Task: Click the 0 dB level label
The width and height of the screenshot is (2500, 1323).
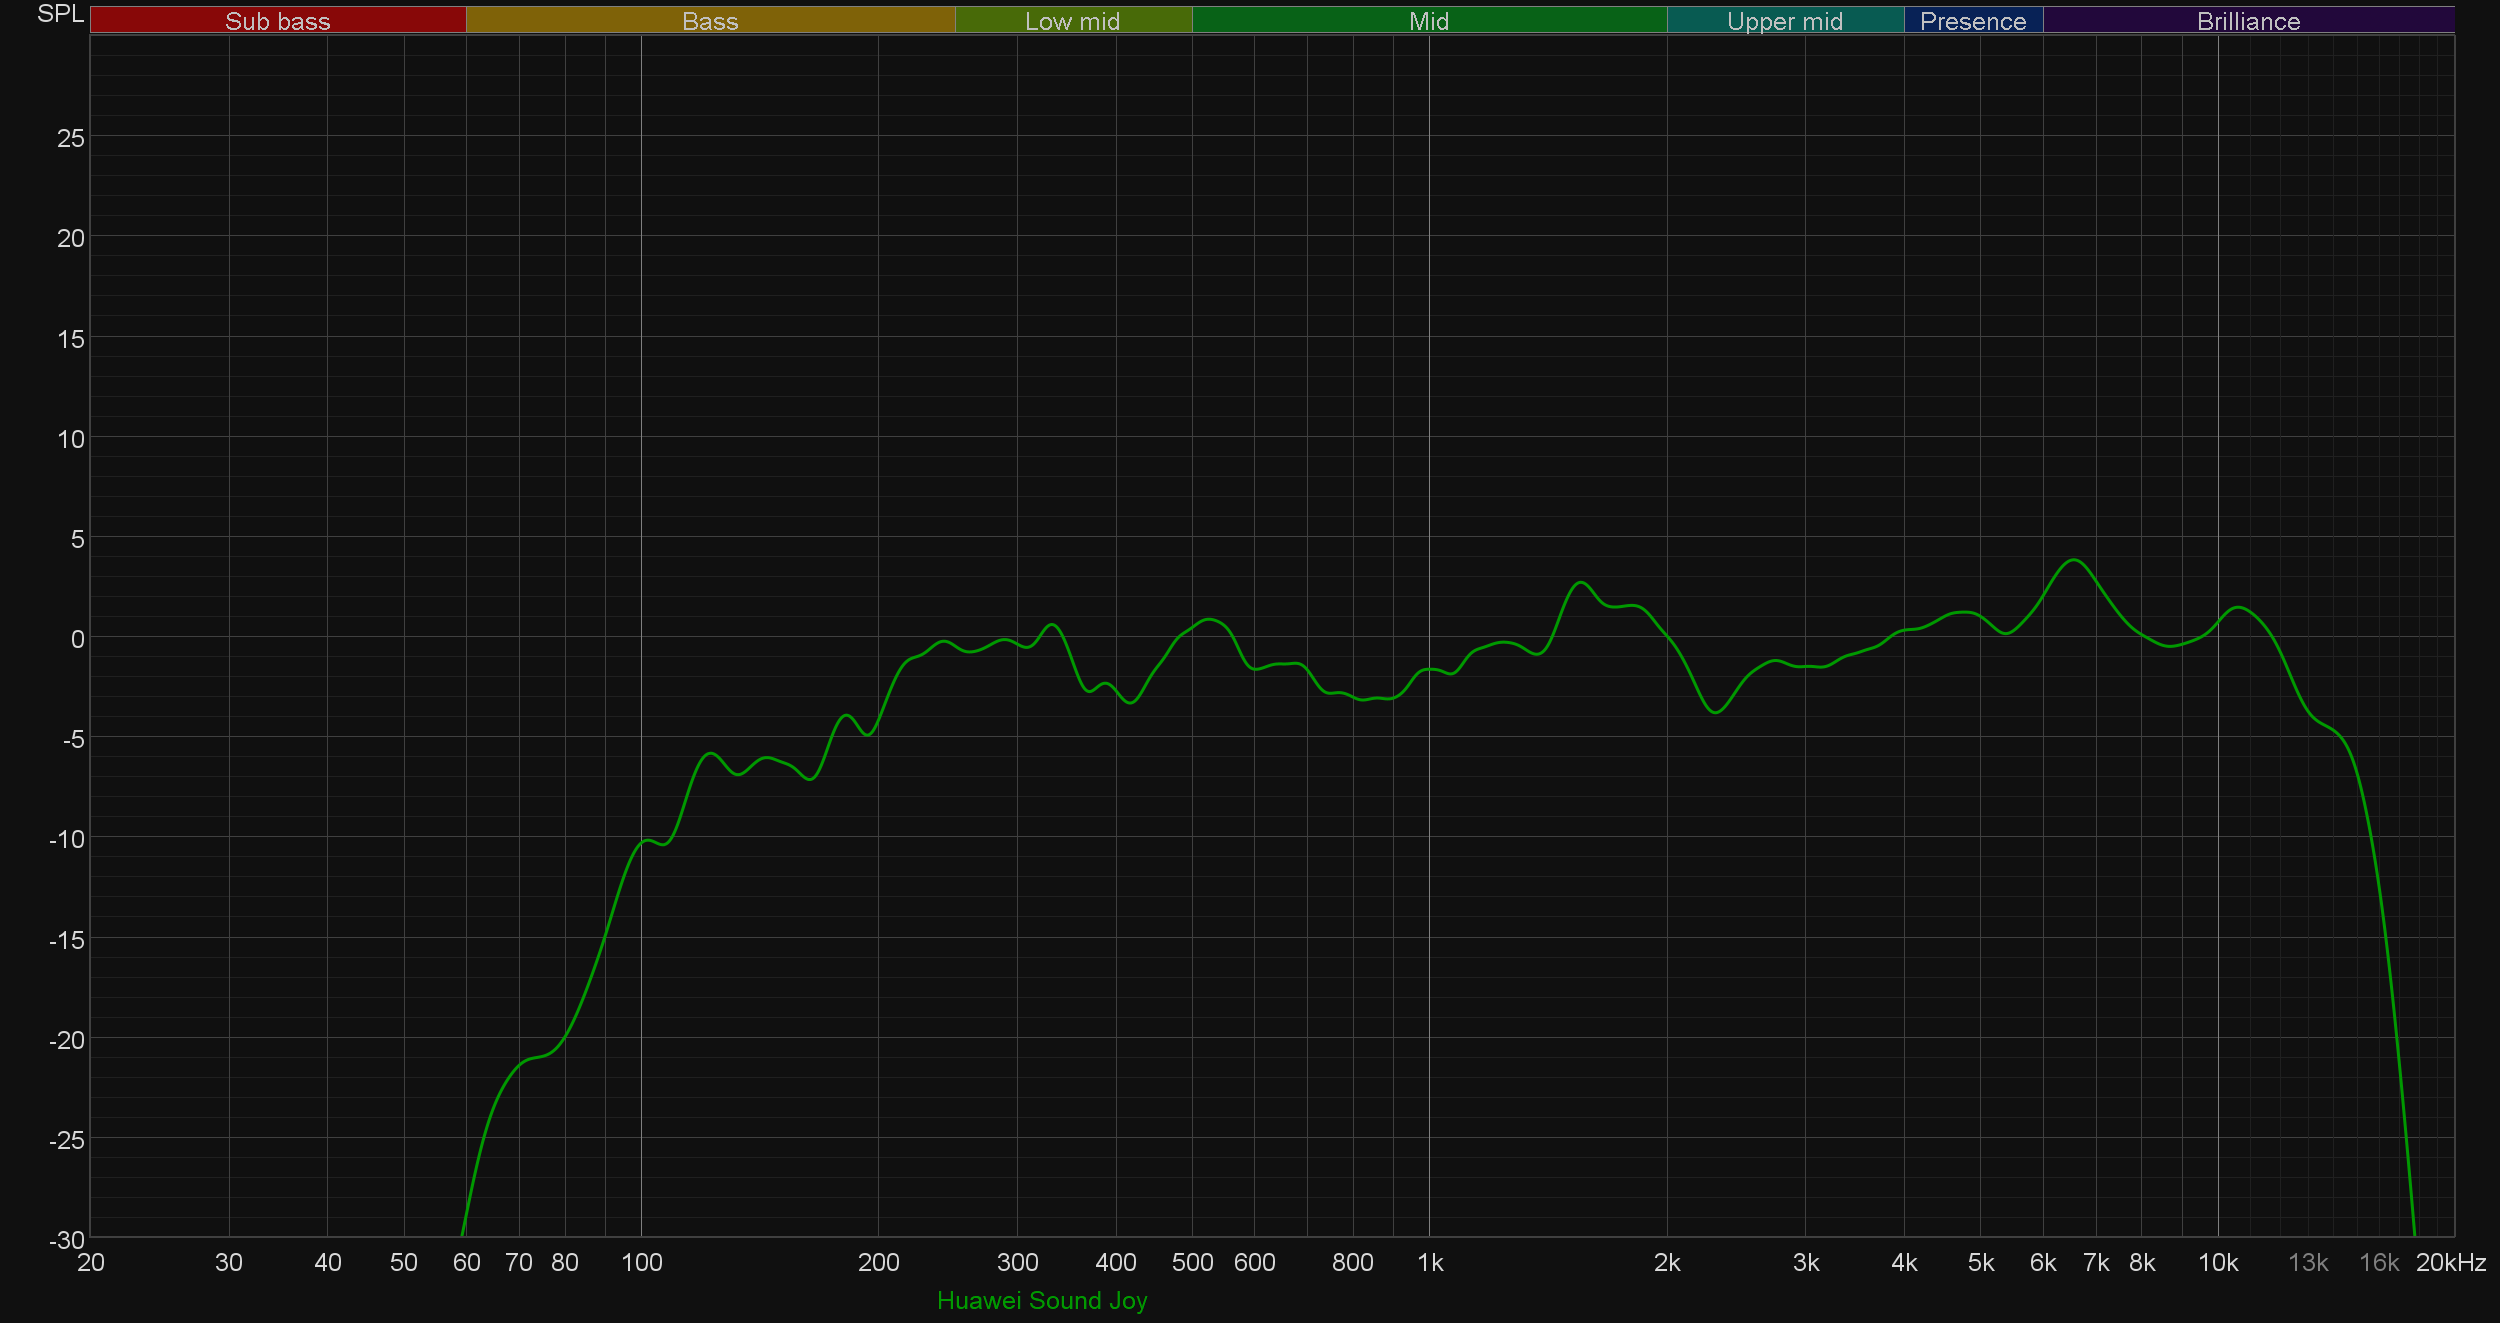Action: [77, 639]
